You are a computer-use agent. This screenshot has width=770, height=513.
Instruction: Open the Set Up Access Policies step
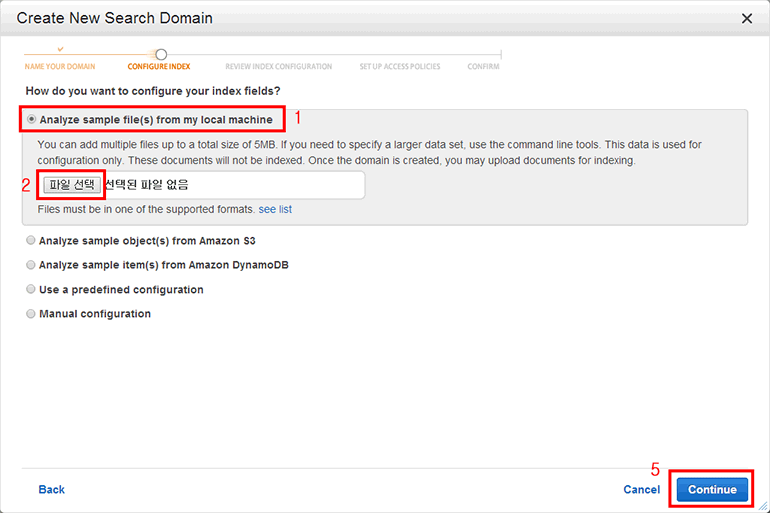[x=399, y=67]
